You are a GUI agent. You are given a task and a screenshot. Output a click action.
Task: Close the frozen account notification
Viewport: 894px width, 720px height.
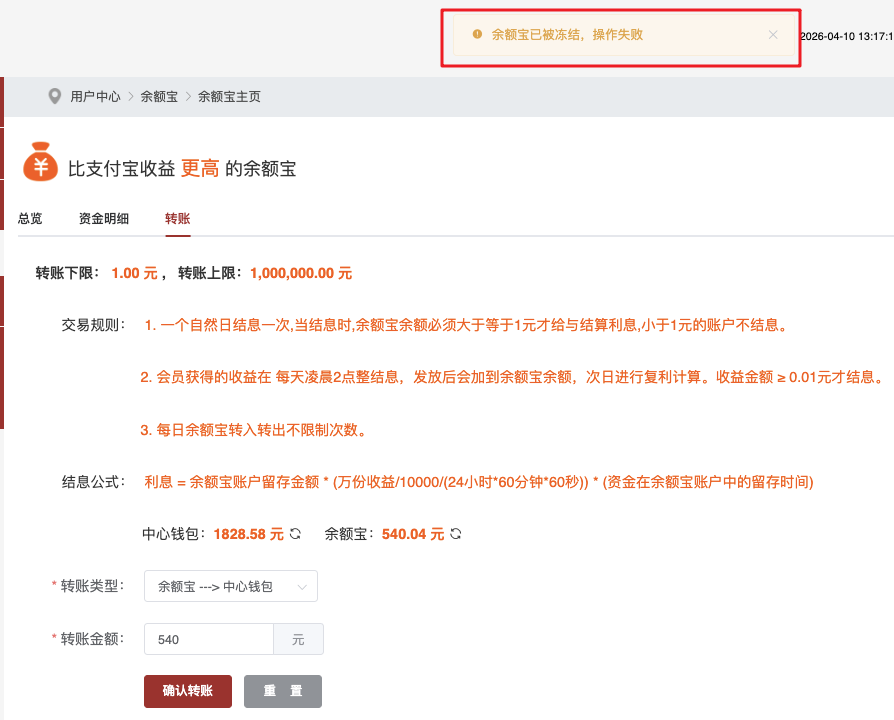[x=772, y=35]
